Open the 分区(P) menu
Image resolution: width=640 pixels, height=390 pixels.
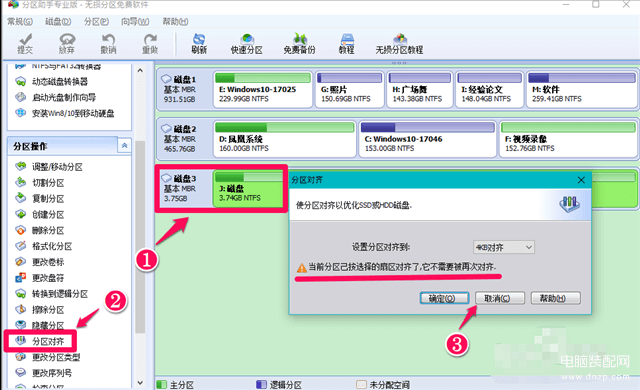click(x=96, y=21)
